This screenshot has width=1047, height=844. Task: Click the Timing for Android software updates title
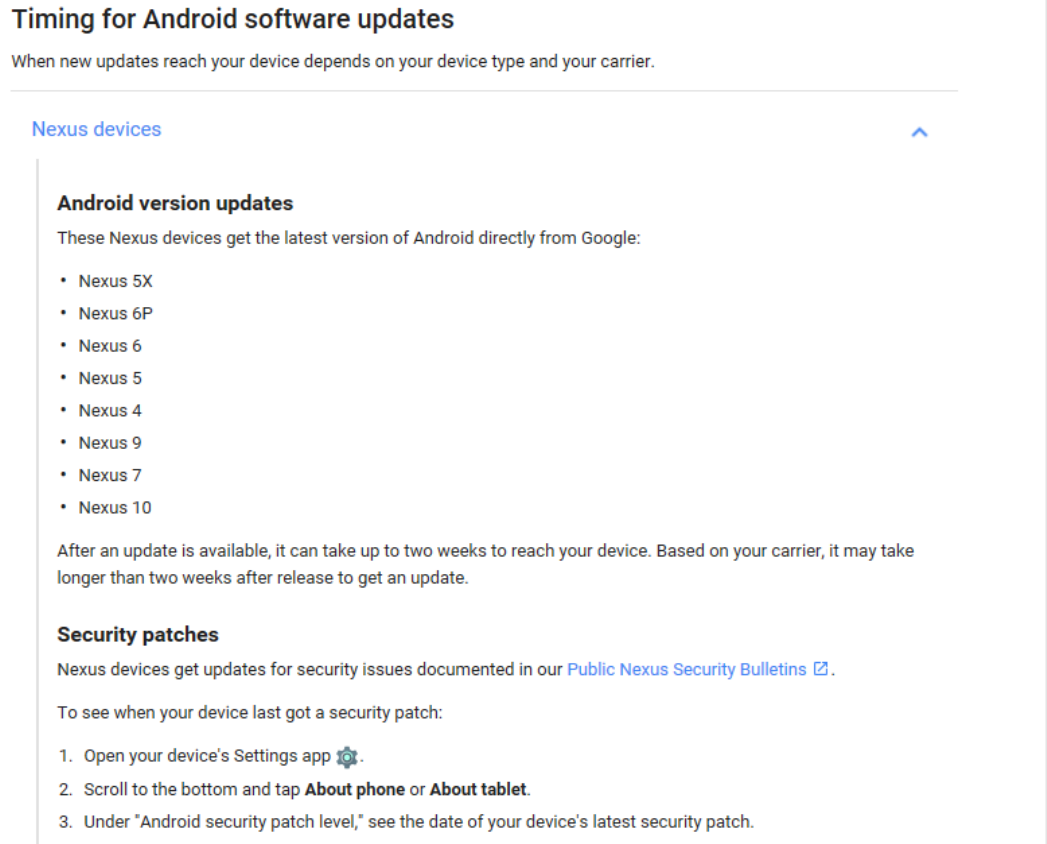(x=232, y=19)
